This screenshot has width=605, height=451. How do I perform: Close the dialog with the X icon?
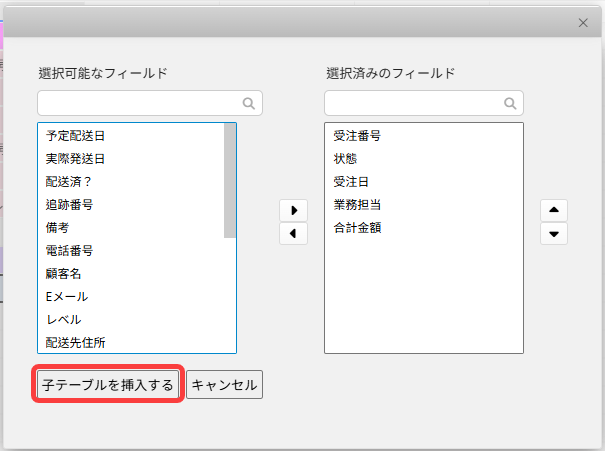(x=584, y=23)
